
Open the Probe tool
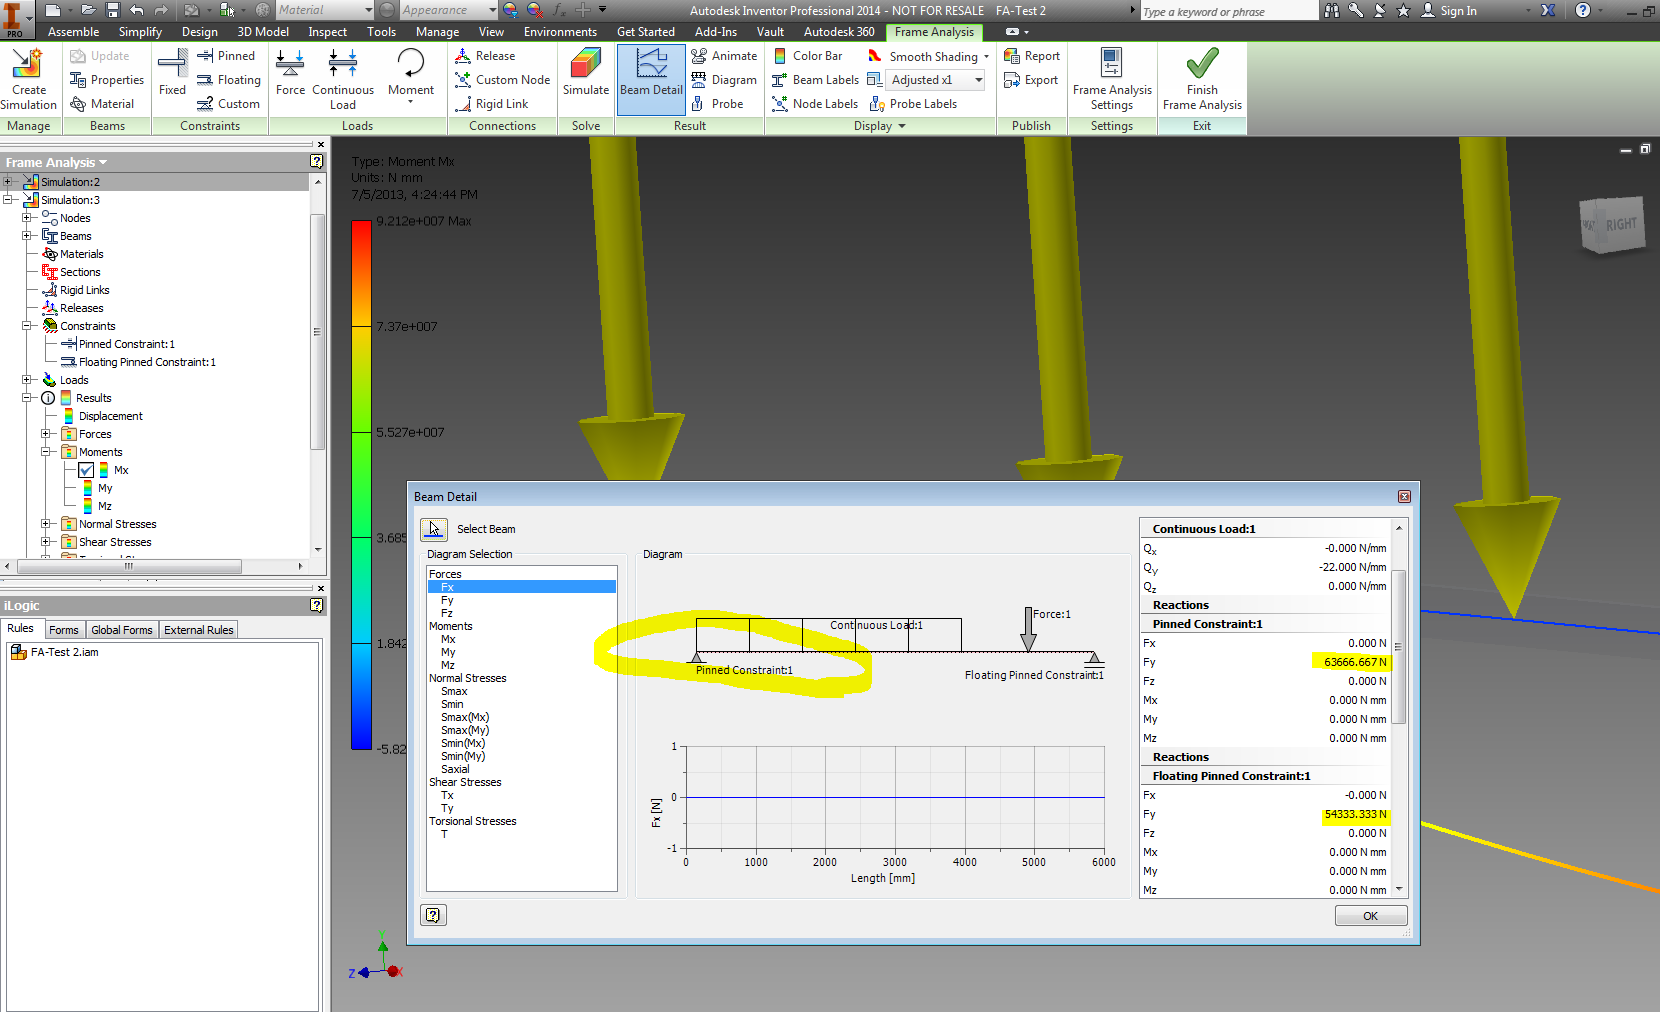[722, 103]
